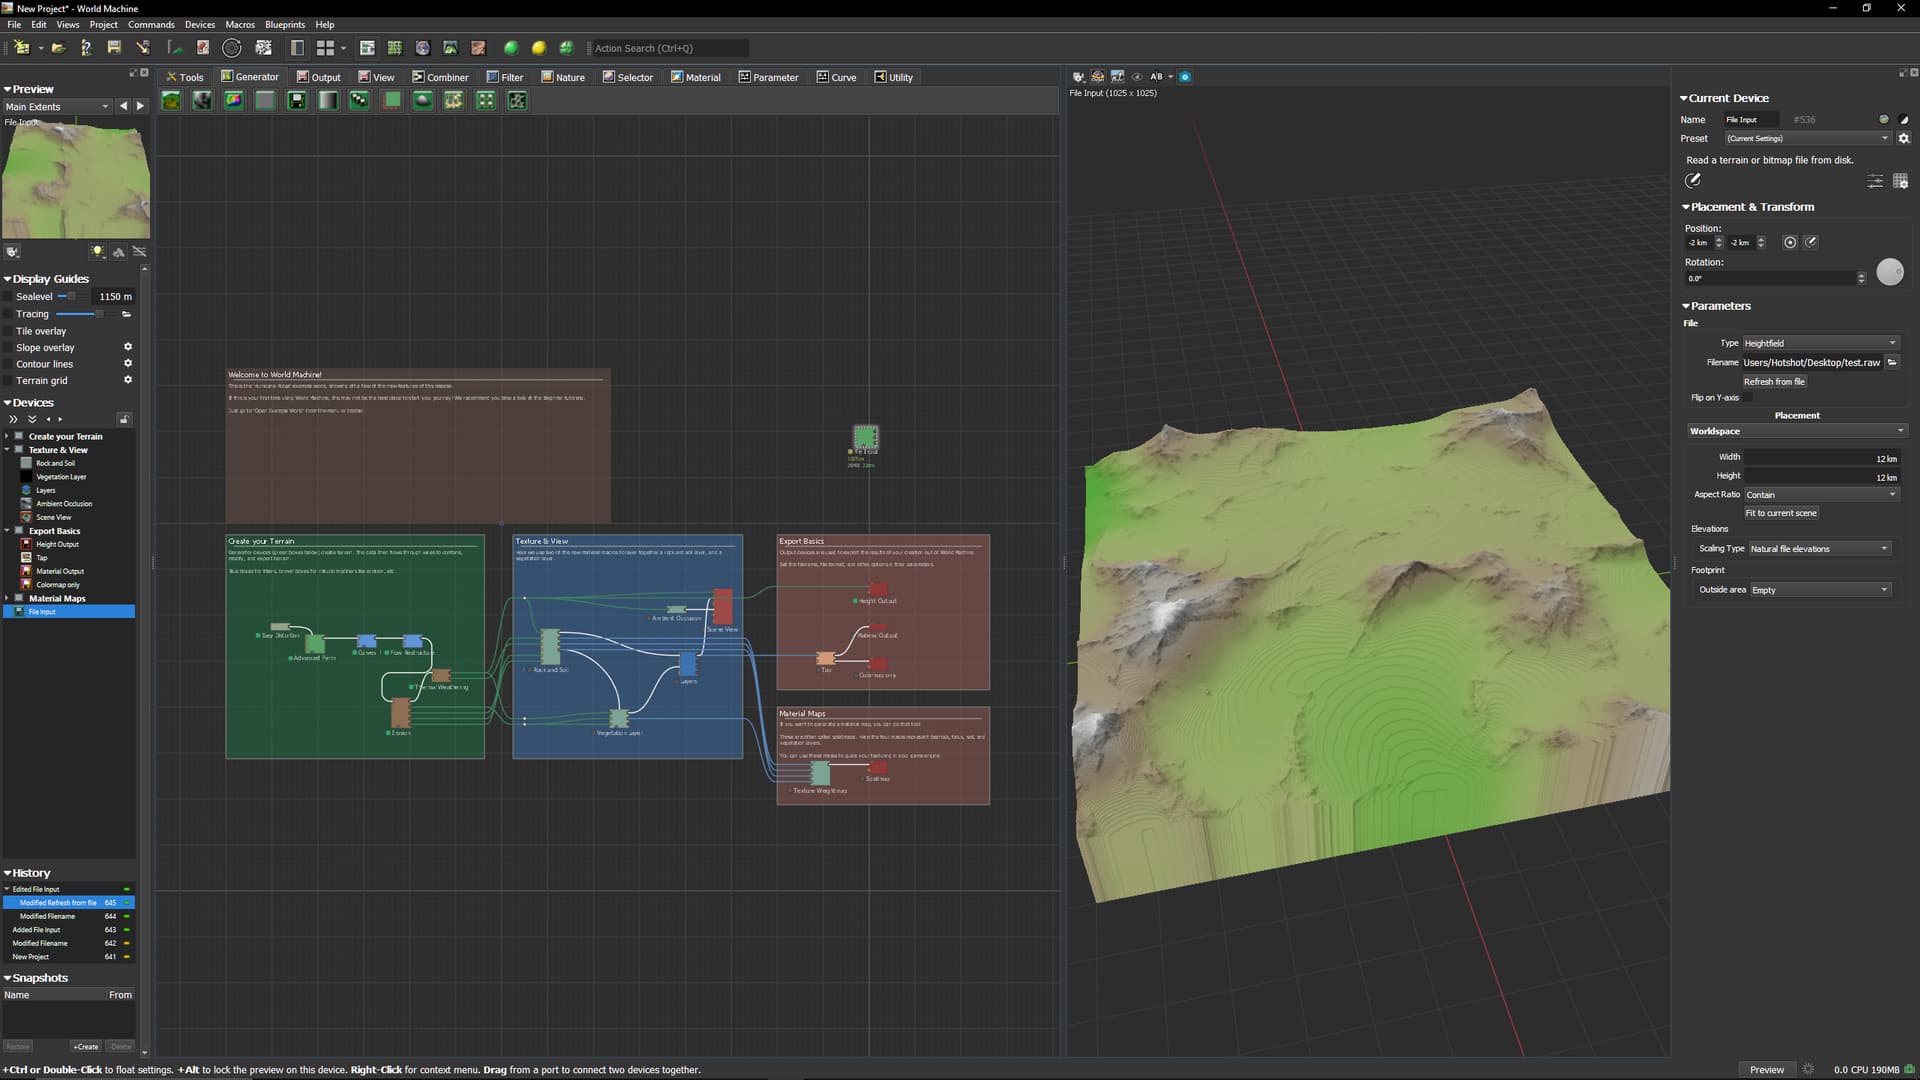Open Slope overlay settings gear

click(128, 347)
